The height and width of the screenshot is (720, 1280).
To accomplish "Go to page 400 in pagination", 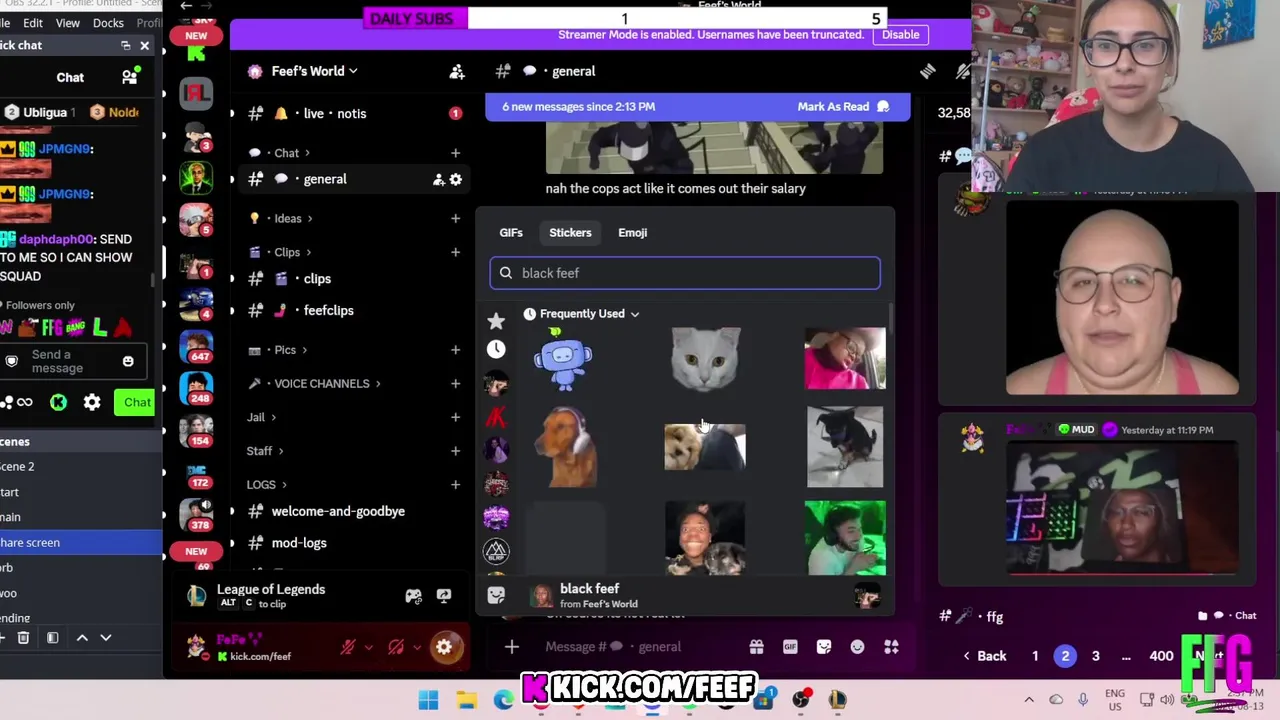I will click(x=1161, y=656).
